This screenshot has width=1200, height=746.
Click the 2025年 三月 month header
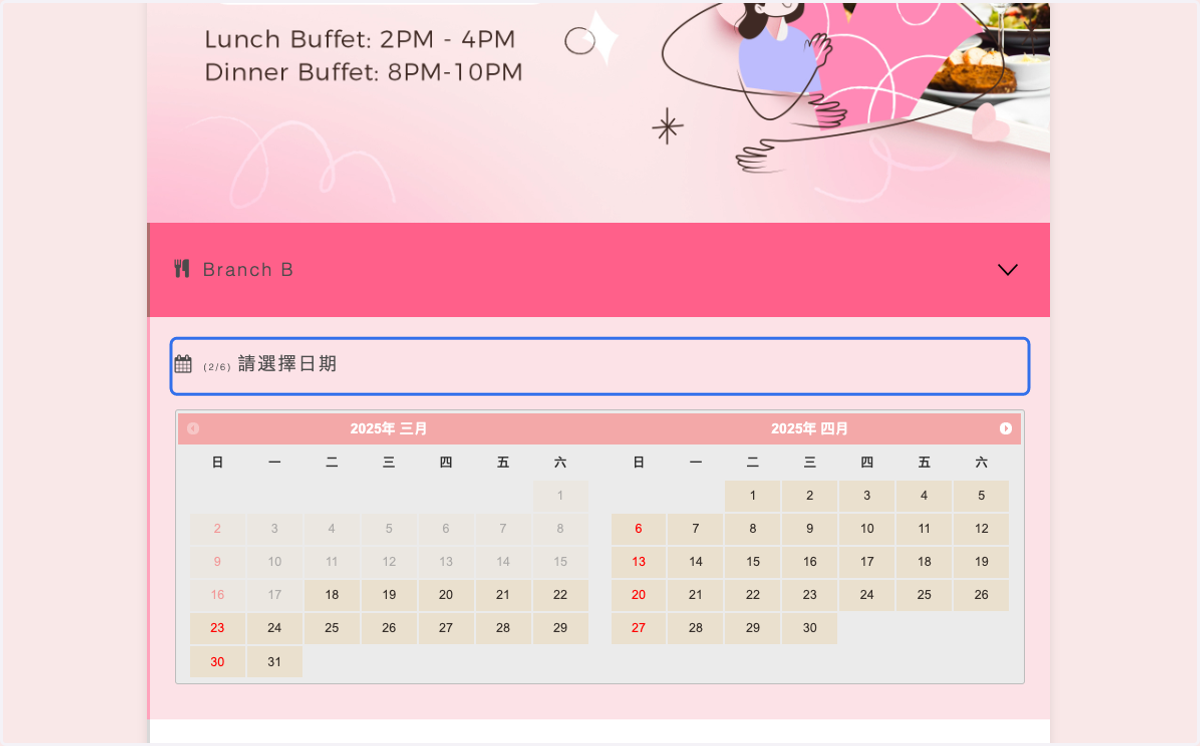[x=389, y=429]
